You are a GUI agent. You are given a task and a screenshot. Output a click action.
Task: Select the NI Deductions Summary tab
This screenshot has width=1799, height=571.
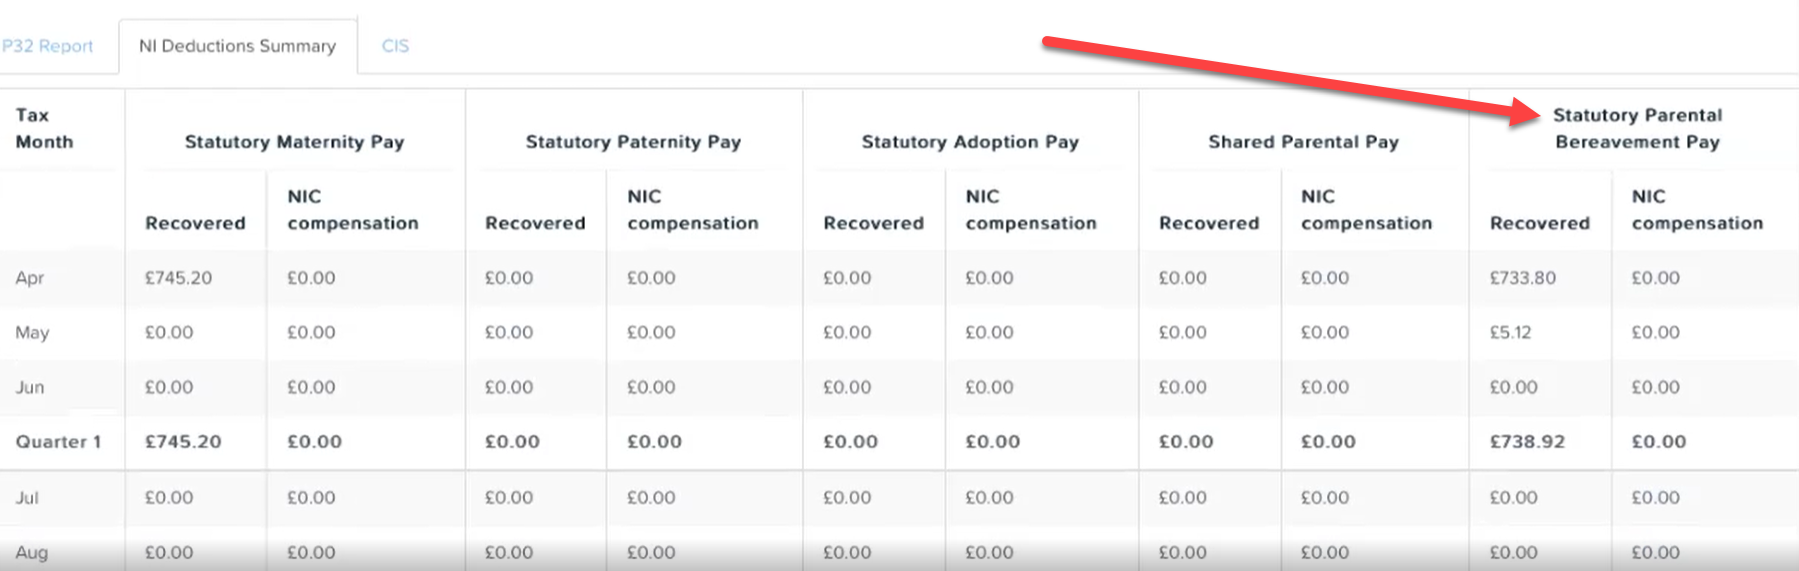tap(238, 46)
